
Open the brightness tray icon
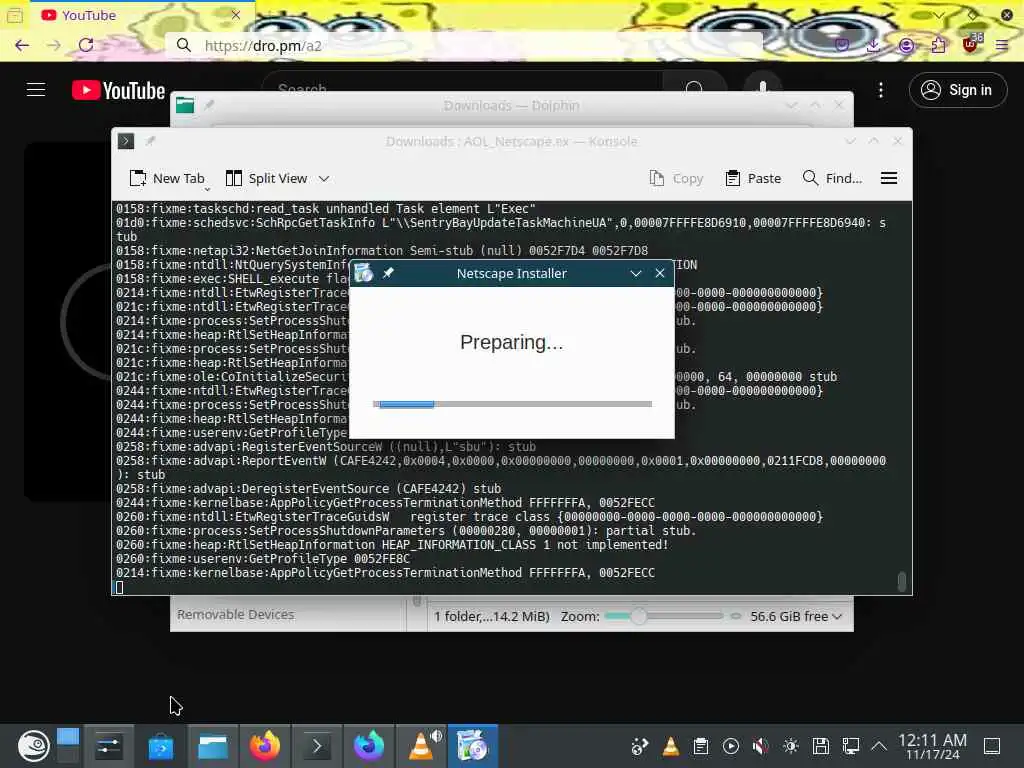[x=791, y=746]
